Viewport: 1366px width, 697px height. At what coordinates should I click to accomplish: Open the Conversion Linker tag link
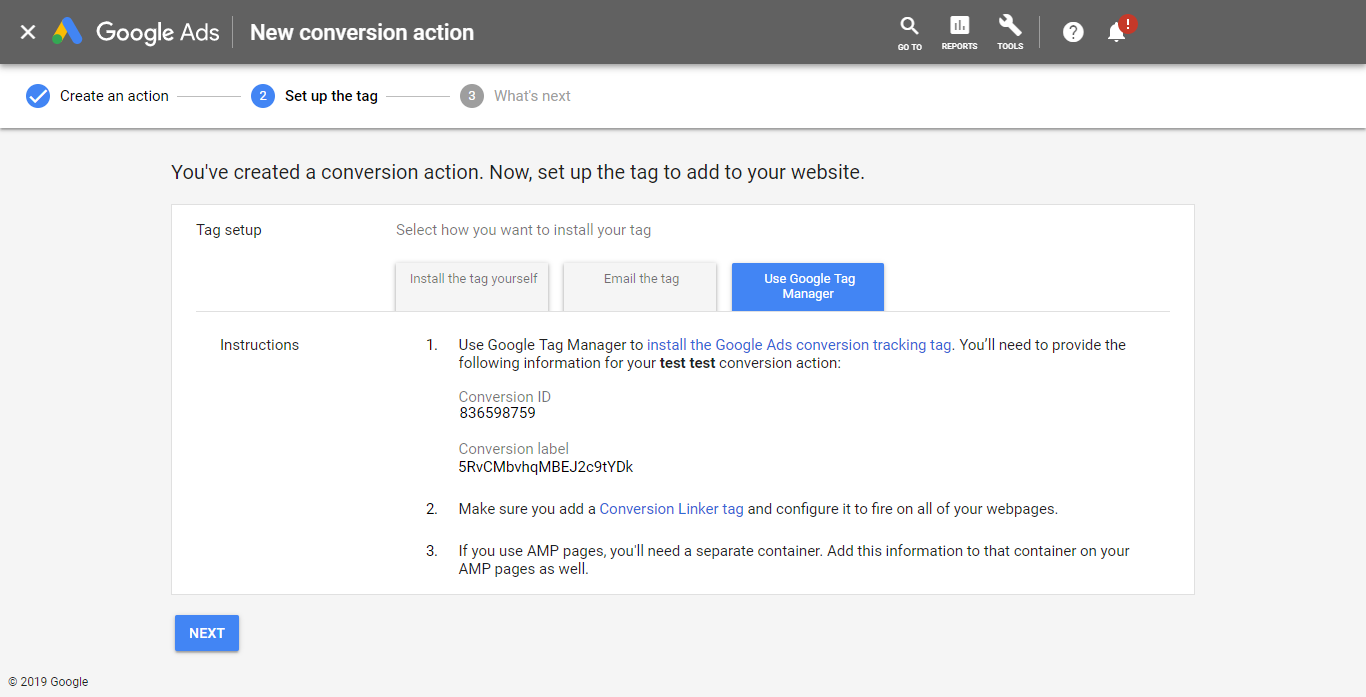tap(671, 509)
